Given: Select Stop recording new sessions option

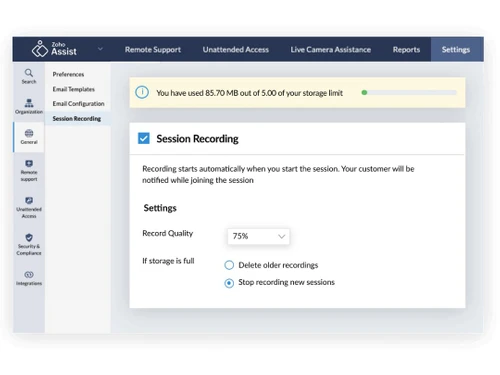Looking at the screenshot, I should pyautogui.click(x=229, y=283).
